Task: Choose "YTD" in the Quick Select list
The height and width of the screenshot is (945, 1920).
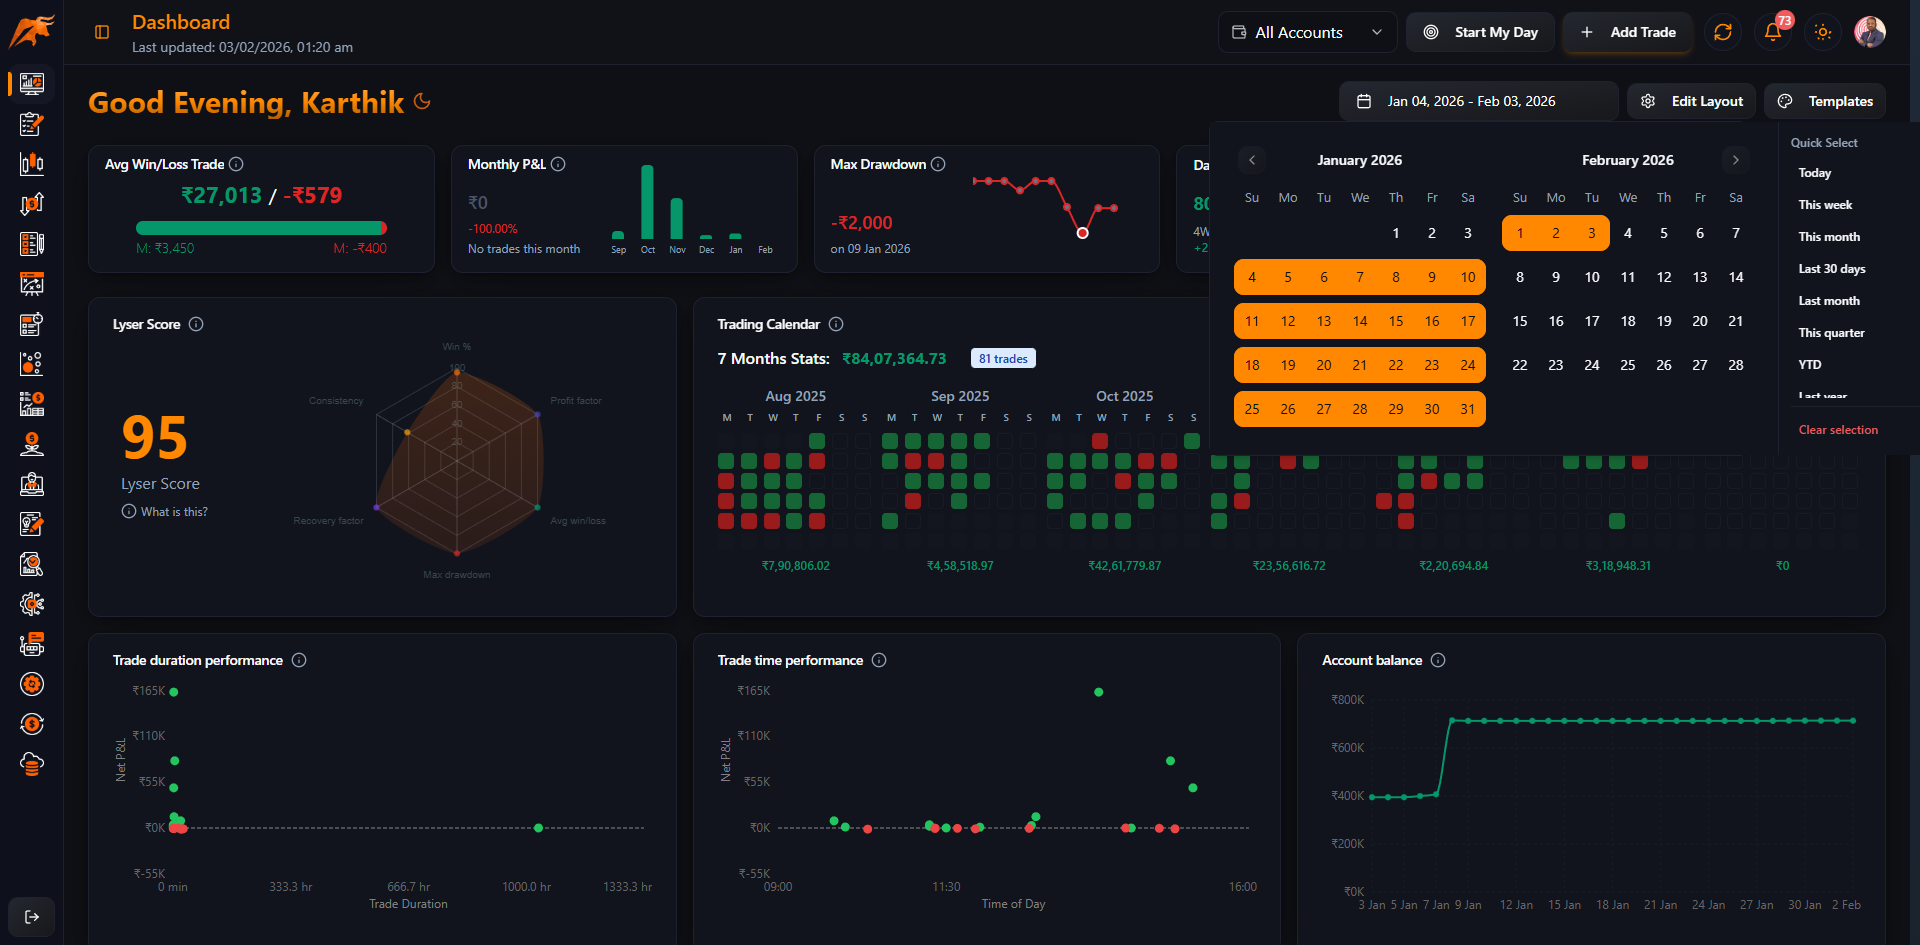Action: click(1810, 365)
